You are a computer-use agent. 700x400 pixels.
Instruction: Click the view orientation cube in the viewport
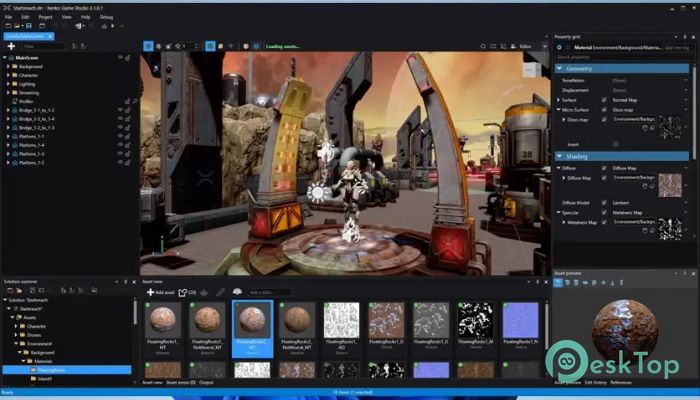pyautogui.click(x=532, y=70)
